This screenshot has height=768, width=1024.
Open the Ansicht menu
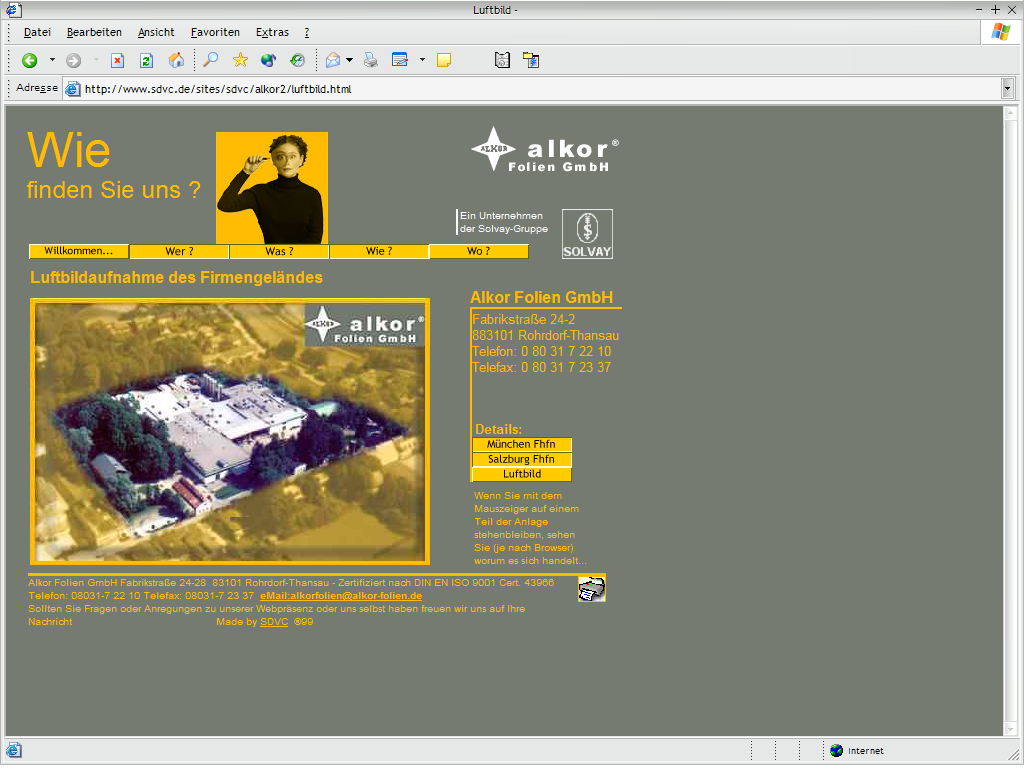[156, 32]
